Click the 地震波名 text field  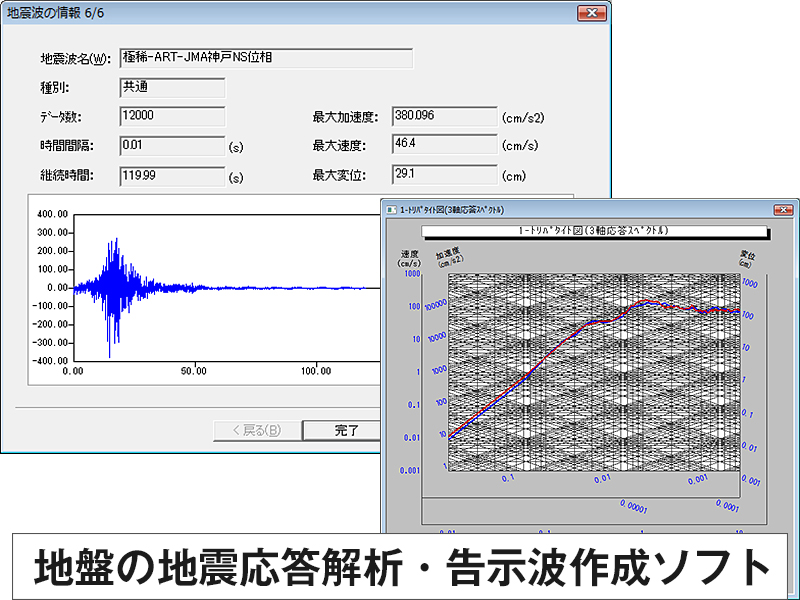point(265,58)
